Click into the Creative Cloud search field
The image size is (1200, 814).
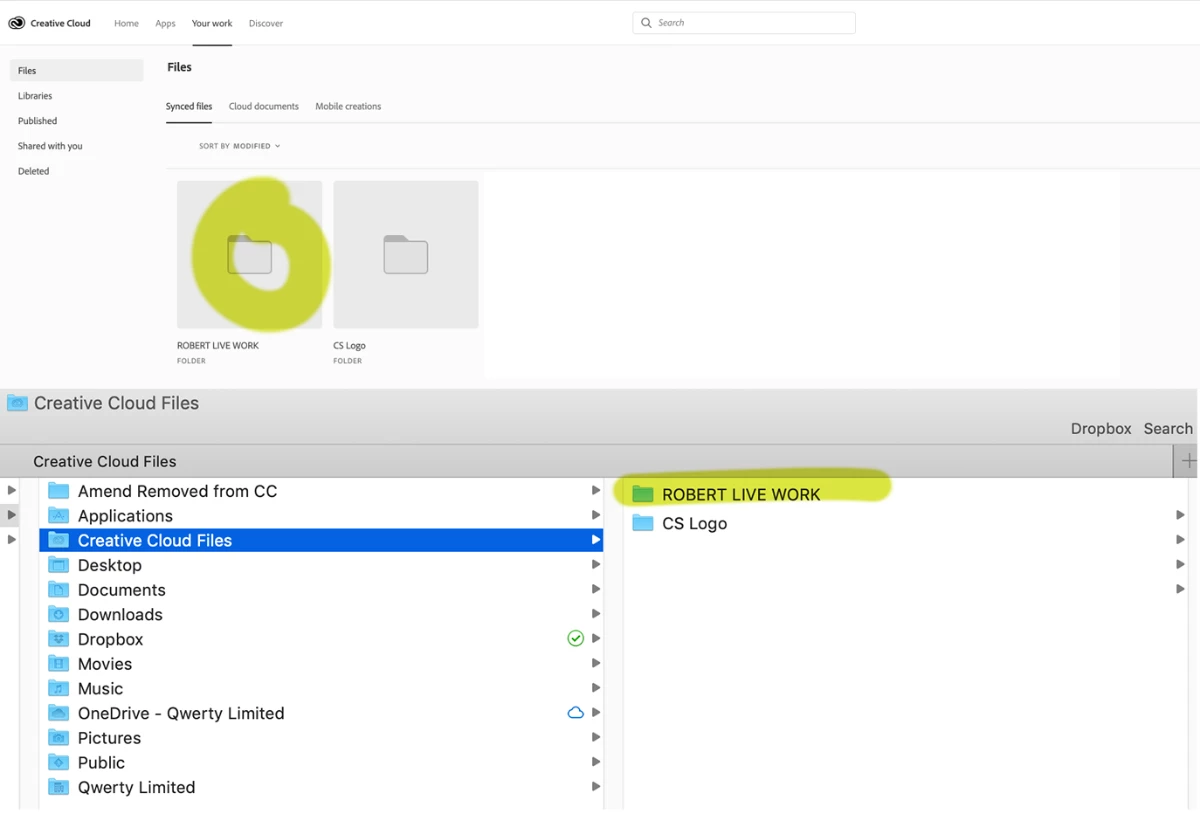[744, 22]
